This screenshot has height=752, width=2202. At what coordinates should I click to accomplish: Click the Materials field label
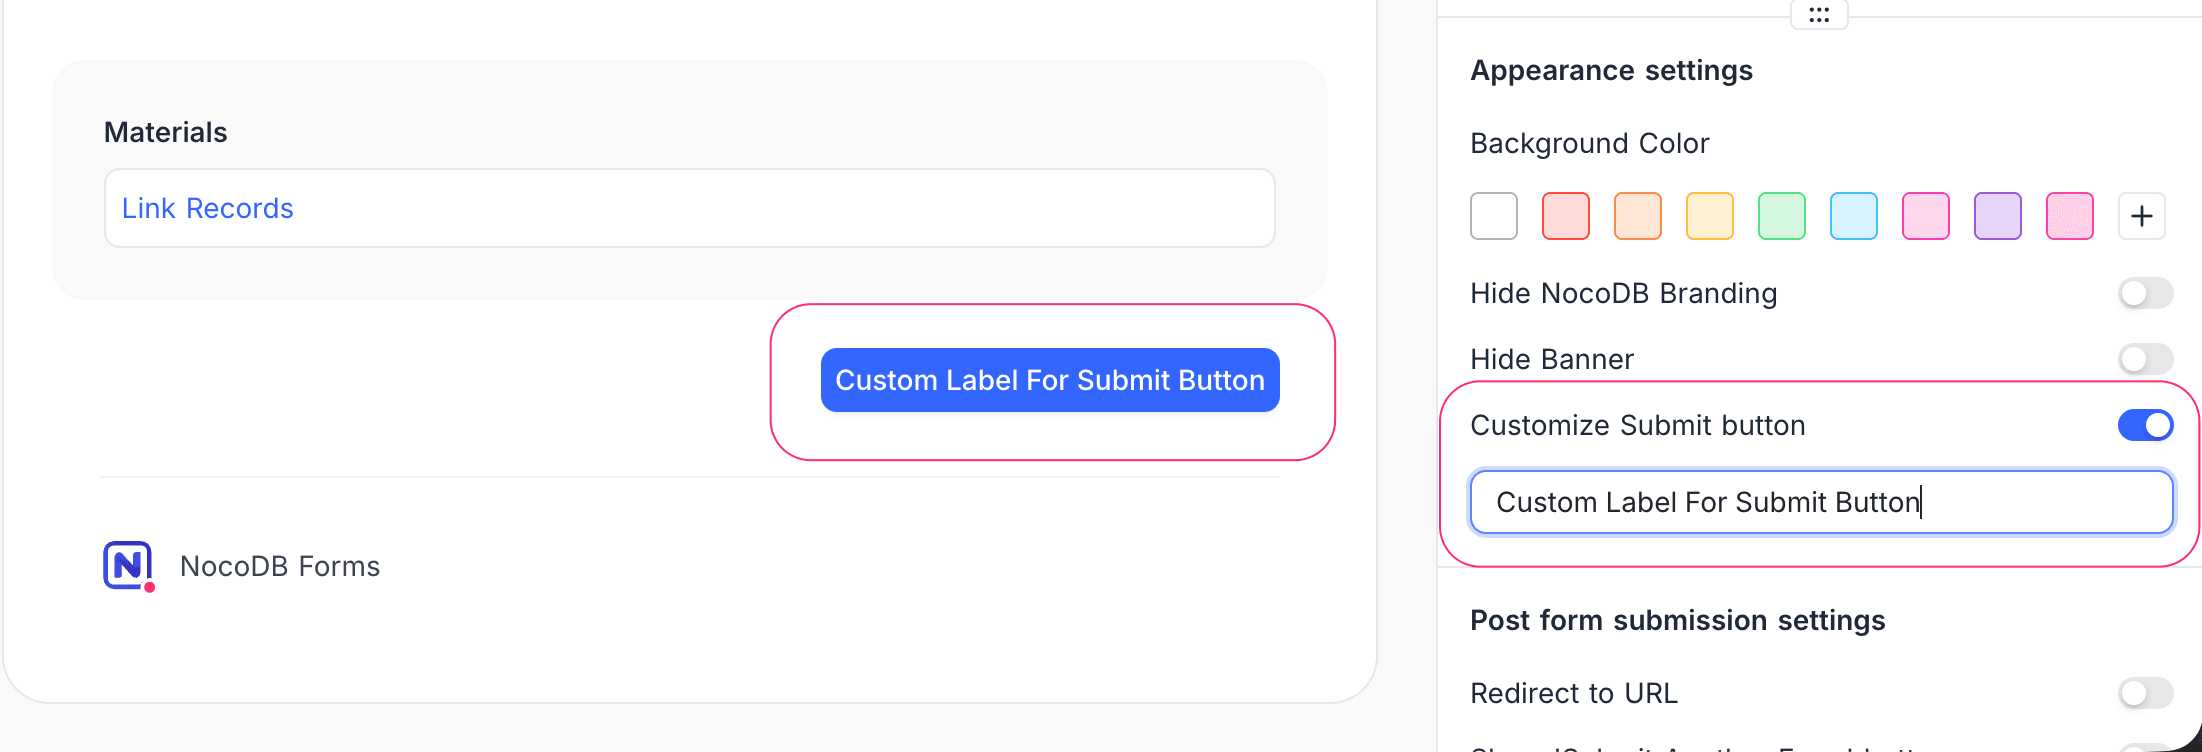pyautogui.click(x=165, y=131)
